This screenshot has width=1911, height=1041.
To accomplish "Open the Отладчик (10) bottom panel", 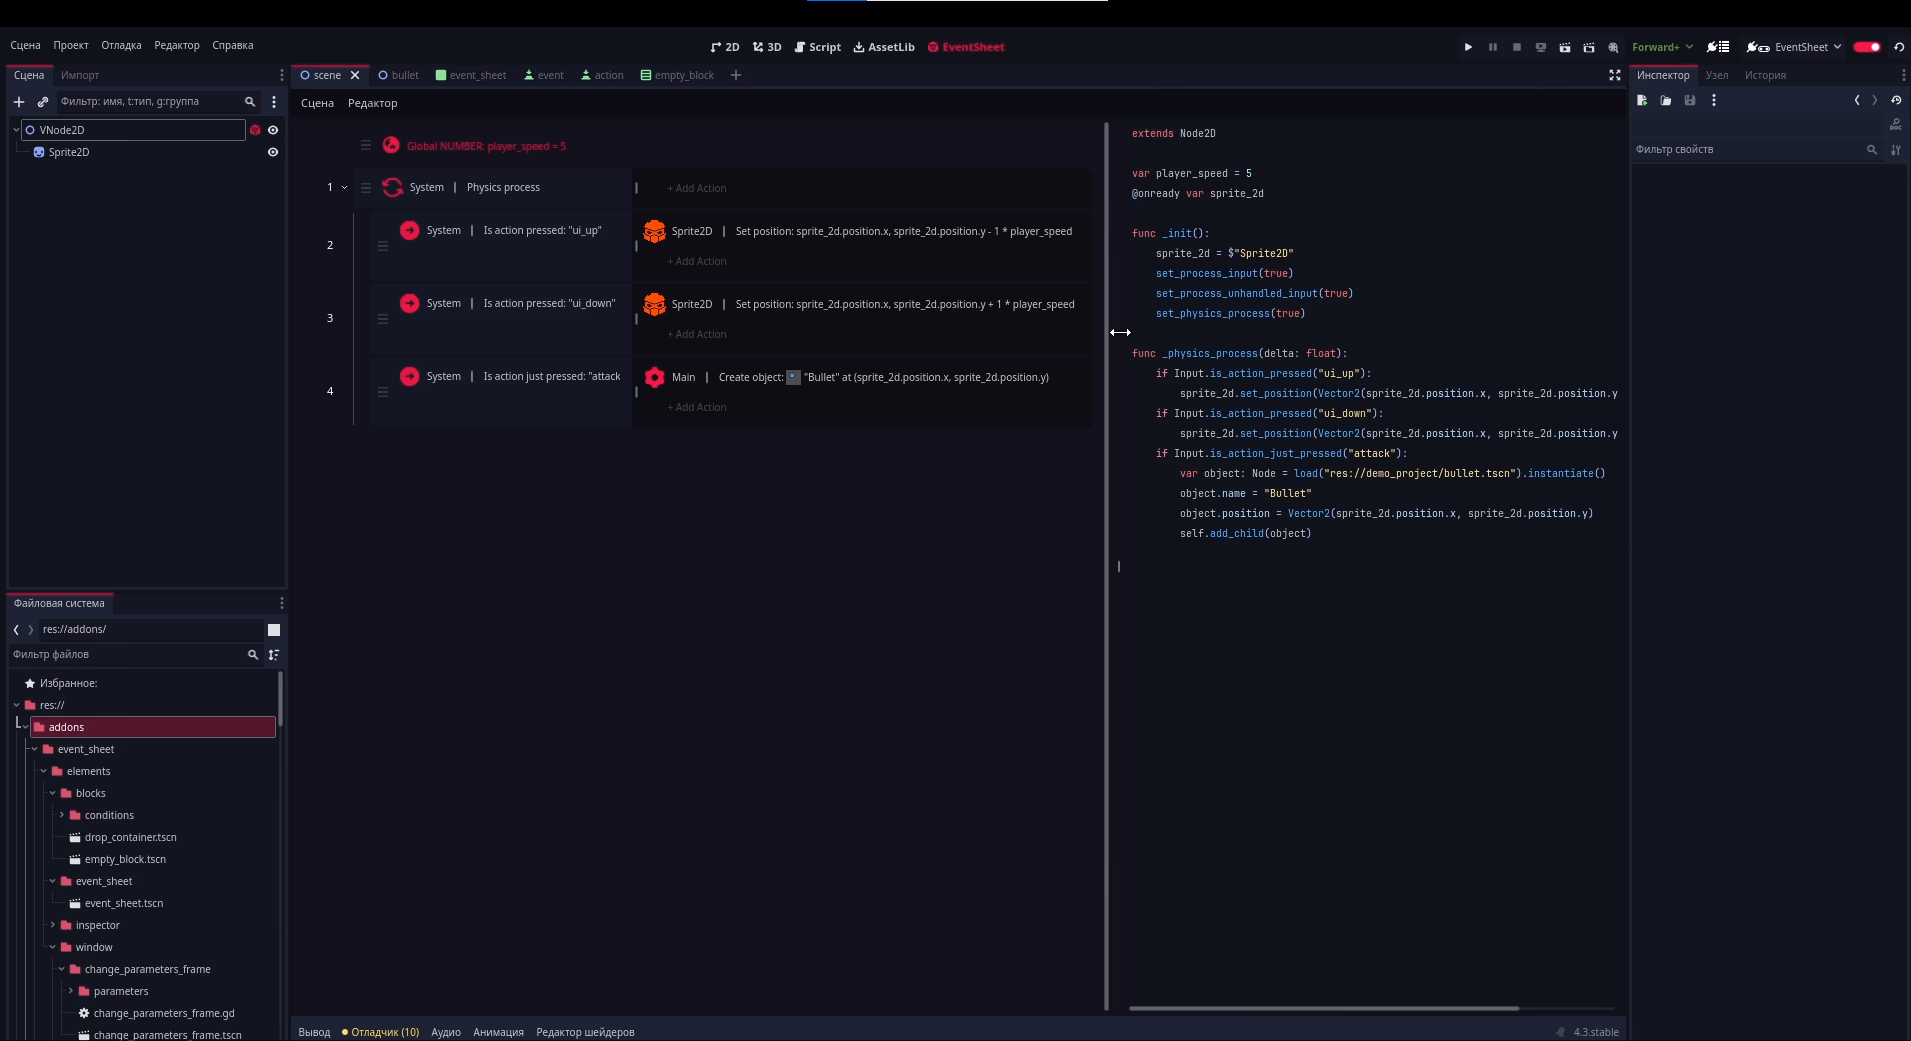I will 380,1032.
